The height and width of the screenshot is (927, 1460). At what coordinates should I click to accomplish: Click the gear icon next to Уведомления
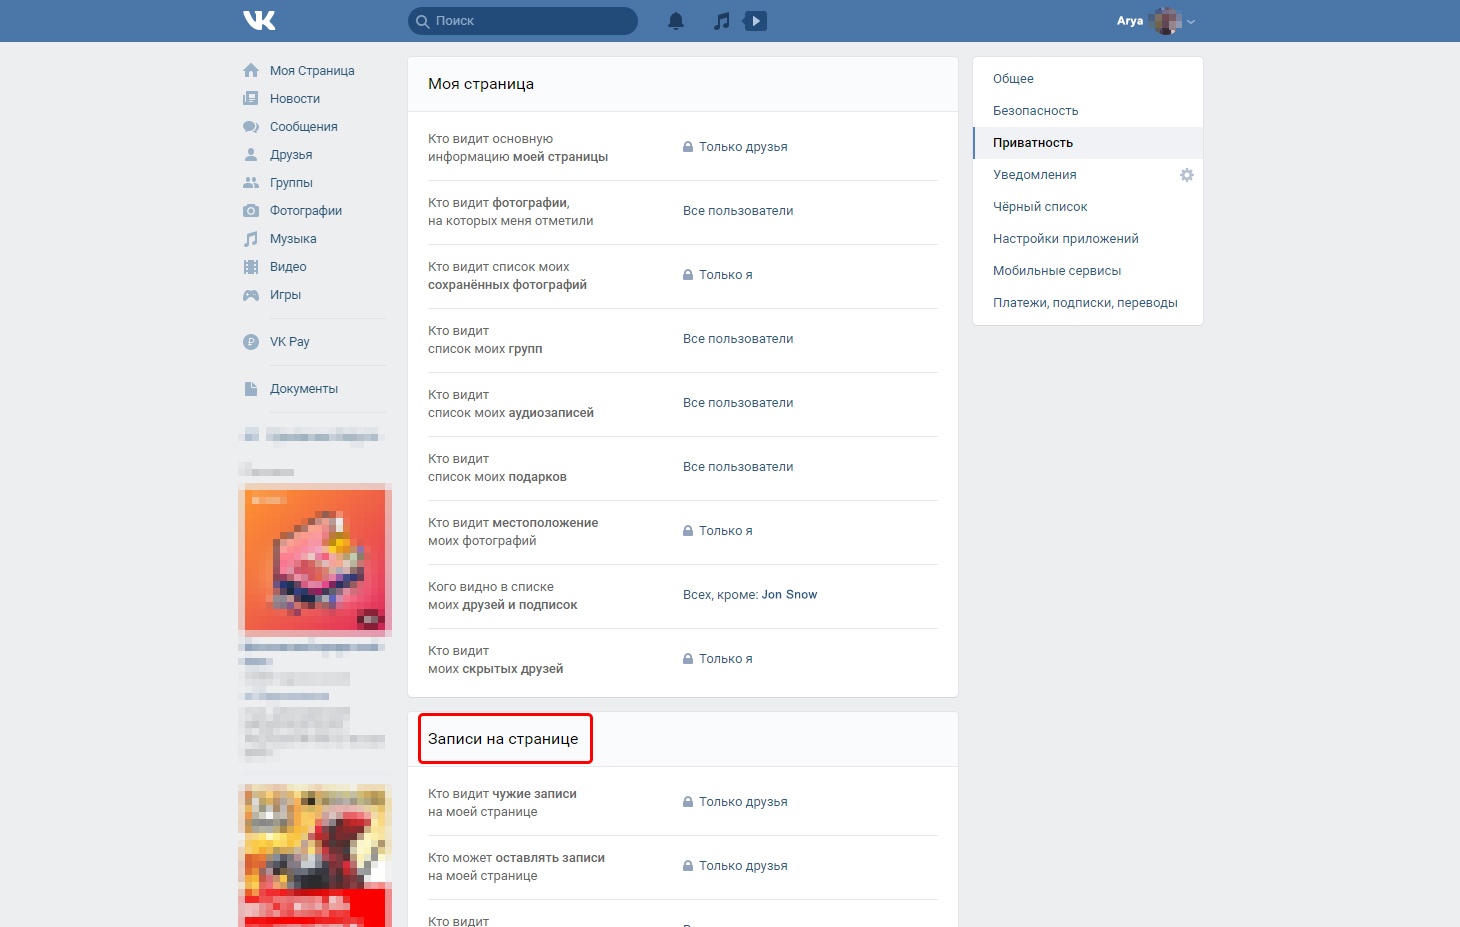click(x=1187, y=175)
